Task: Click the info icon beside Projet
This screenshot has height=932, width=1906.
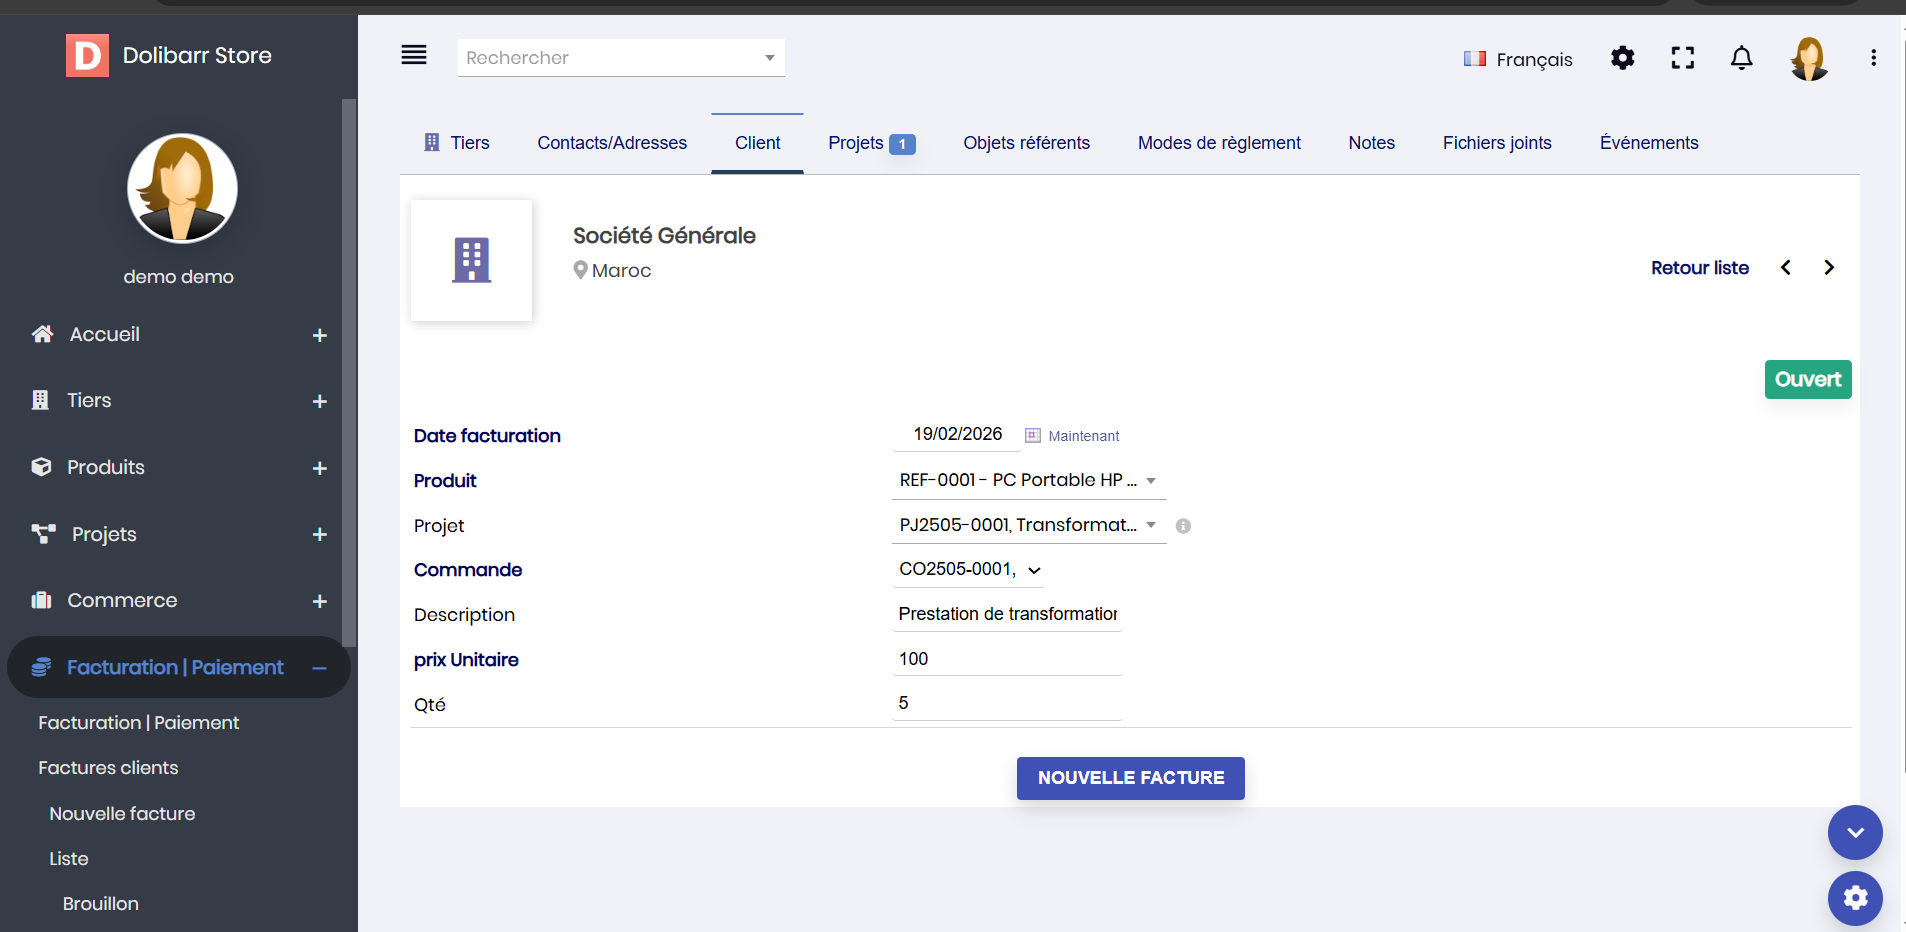Action: click(x=1183, y=526)
